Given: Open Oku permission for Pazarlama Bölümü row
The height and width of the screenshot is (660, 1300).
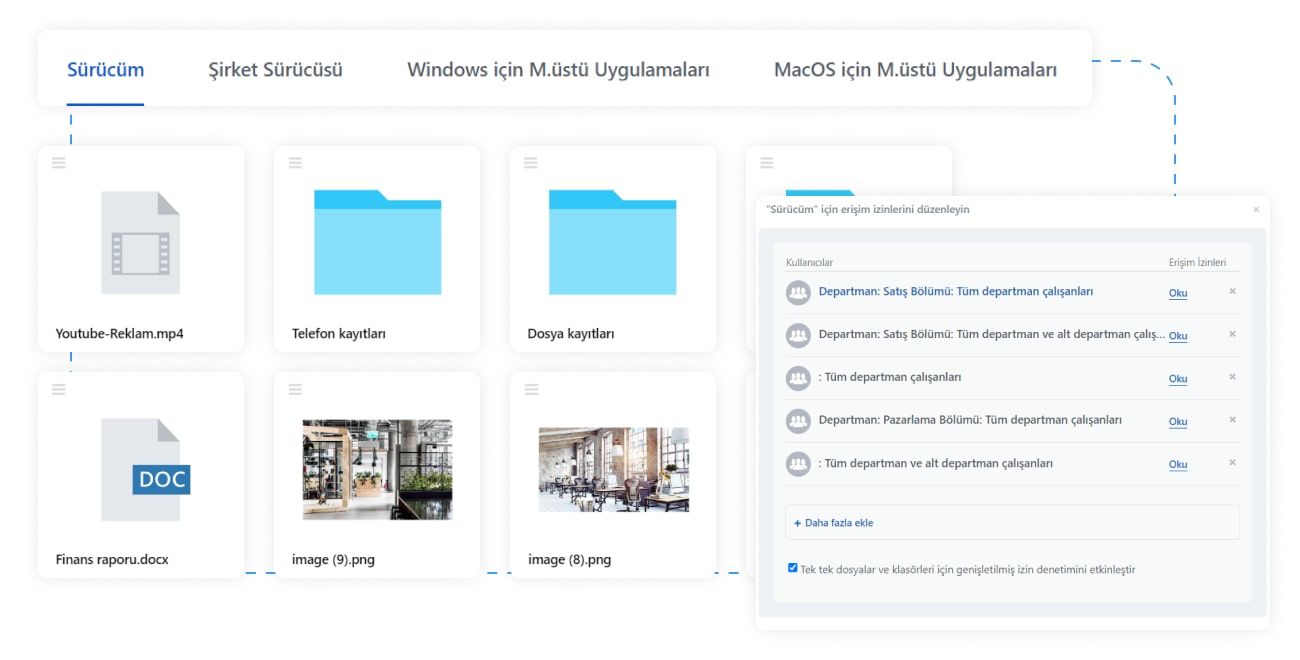Looking at the screenshot, I should [1178, 422].
